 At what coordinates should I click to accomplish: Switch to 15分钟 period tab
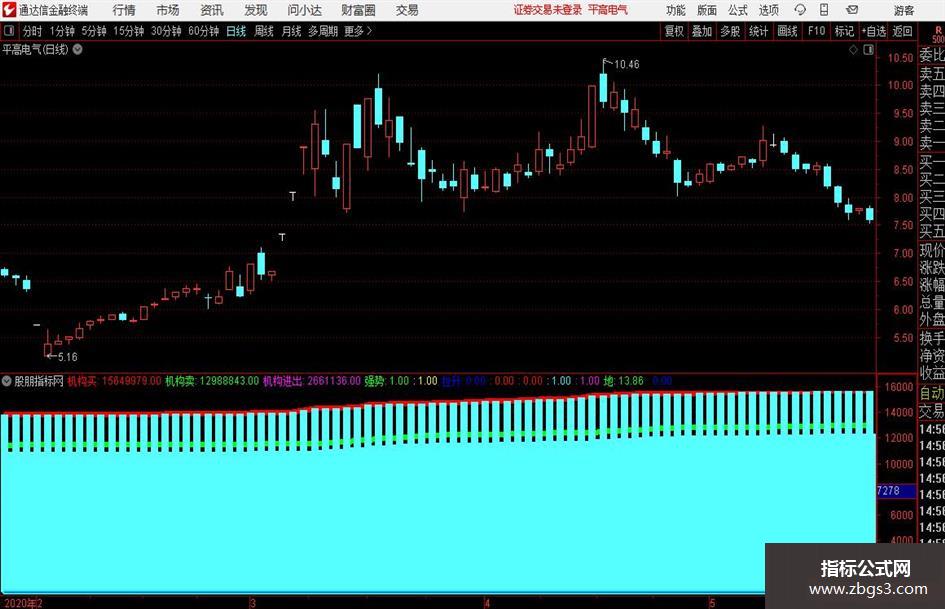point(129,31)
